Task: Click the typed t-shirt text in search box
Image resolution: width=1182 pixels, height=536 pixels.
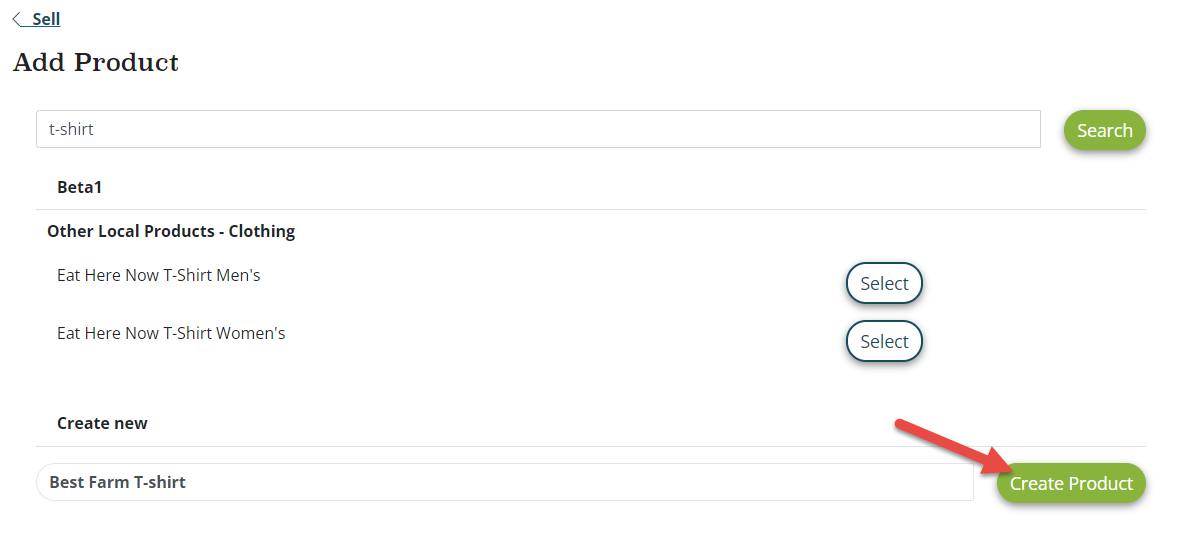Action: 71,129
